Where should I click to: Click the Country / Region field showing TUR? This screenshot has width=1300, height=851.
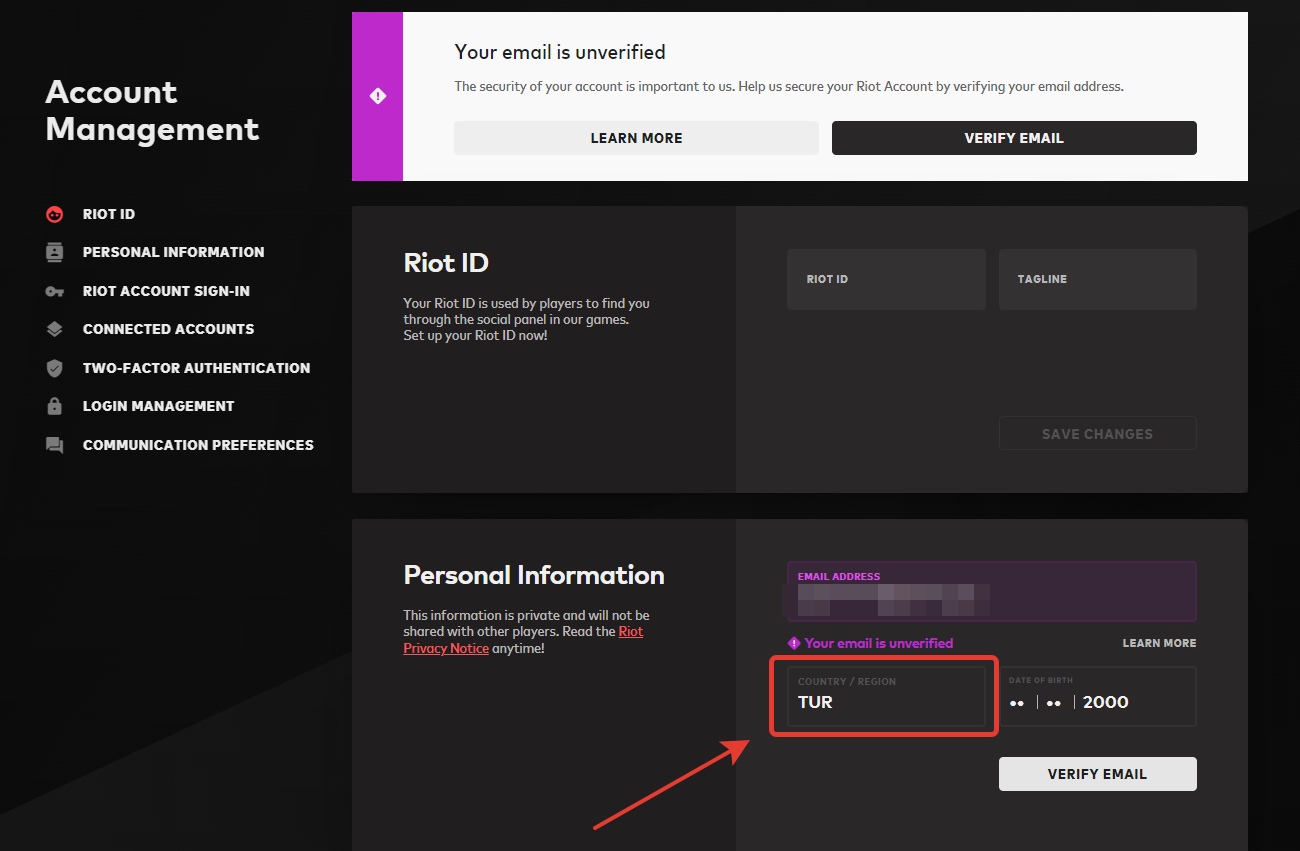(886, 696)
